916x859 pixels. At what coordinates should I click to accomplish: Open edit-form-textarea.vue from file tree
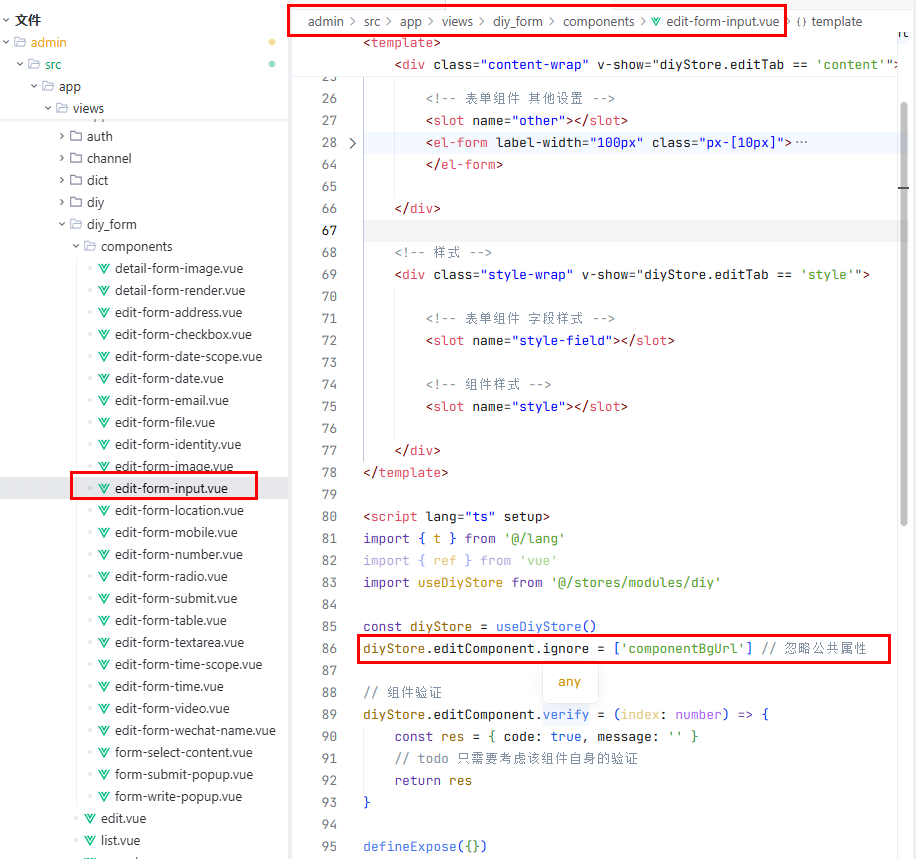click(179, 643)
